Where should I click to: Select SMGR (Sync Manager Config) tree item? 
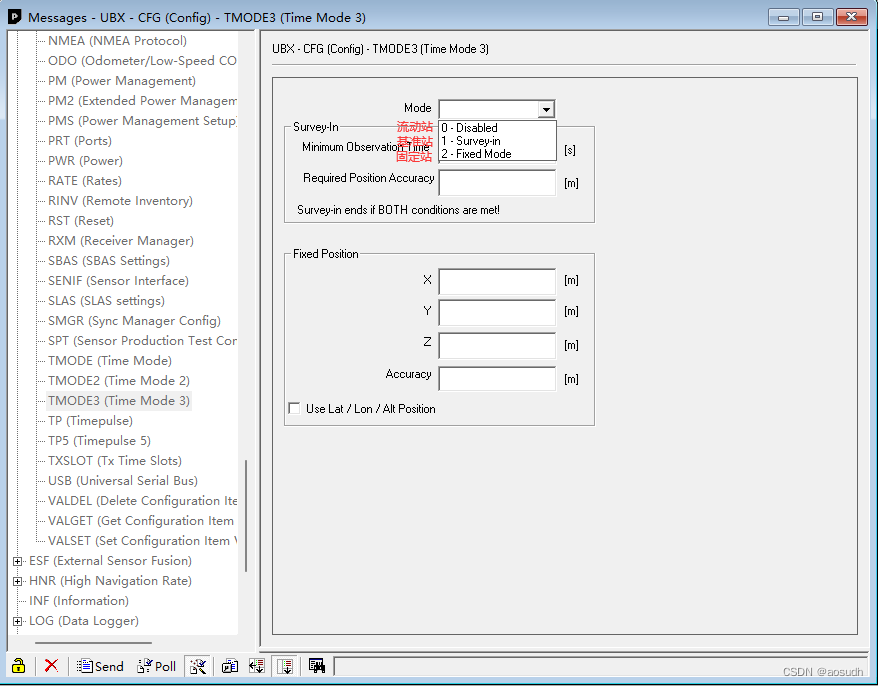tap(134, 321)
